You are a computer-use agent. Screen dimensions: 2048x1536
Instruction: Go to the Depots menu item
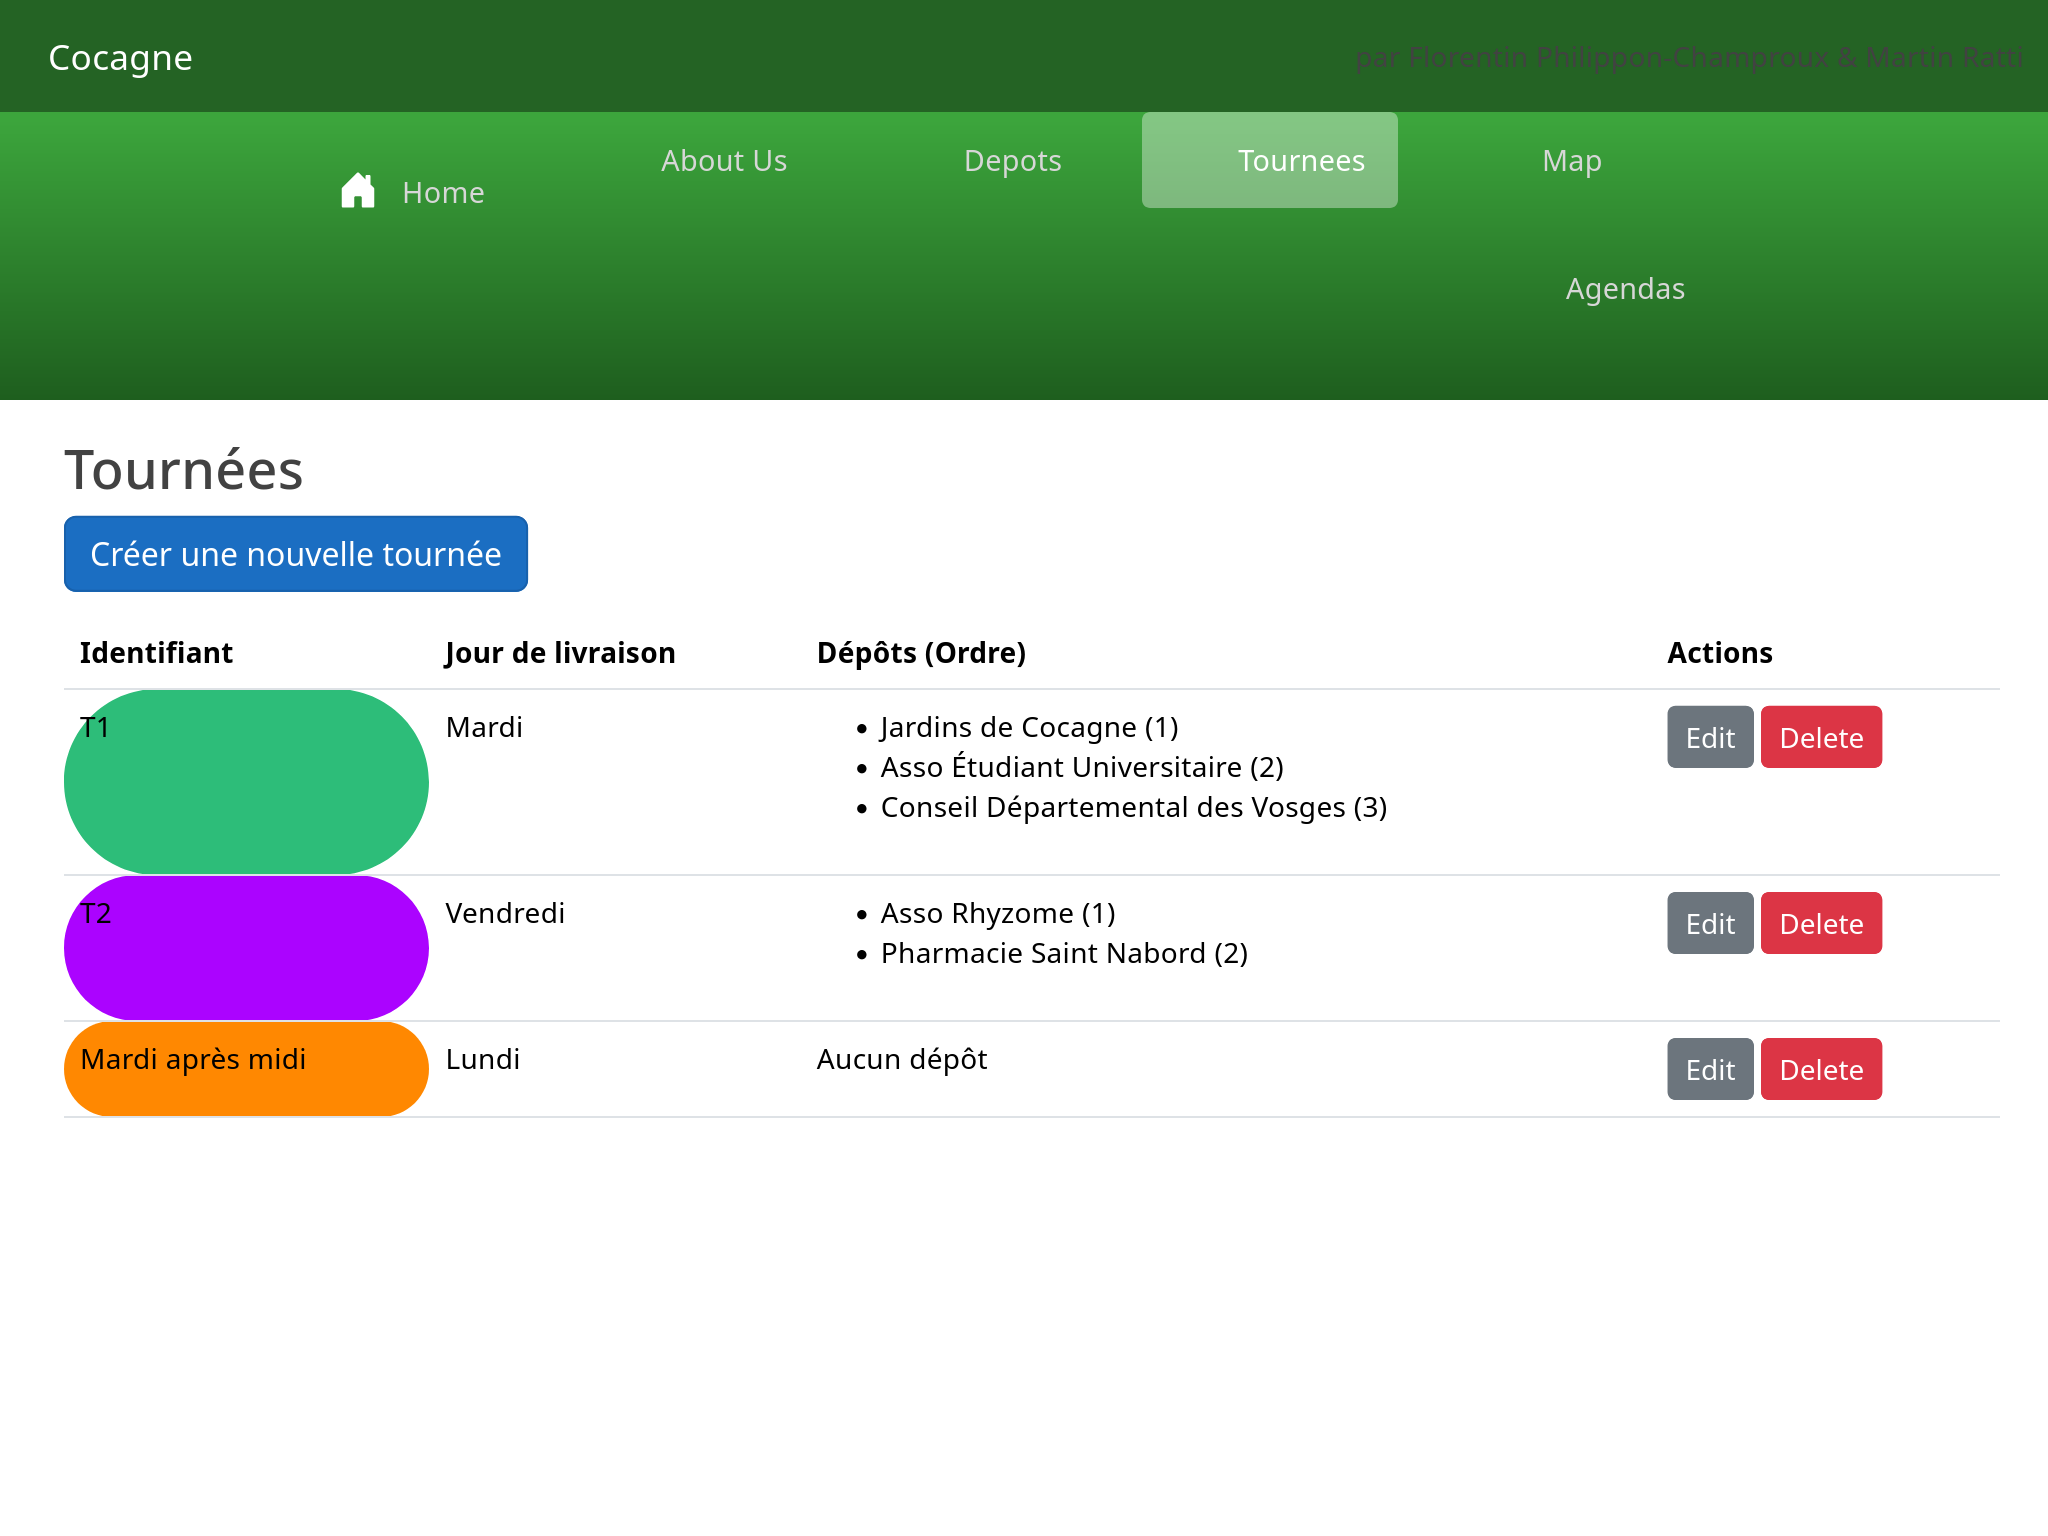coord(1012,160)
